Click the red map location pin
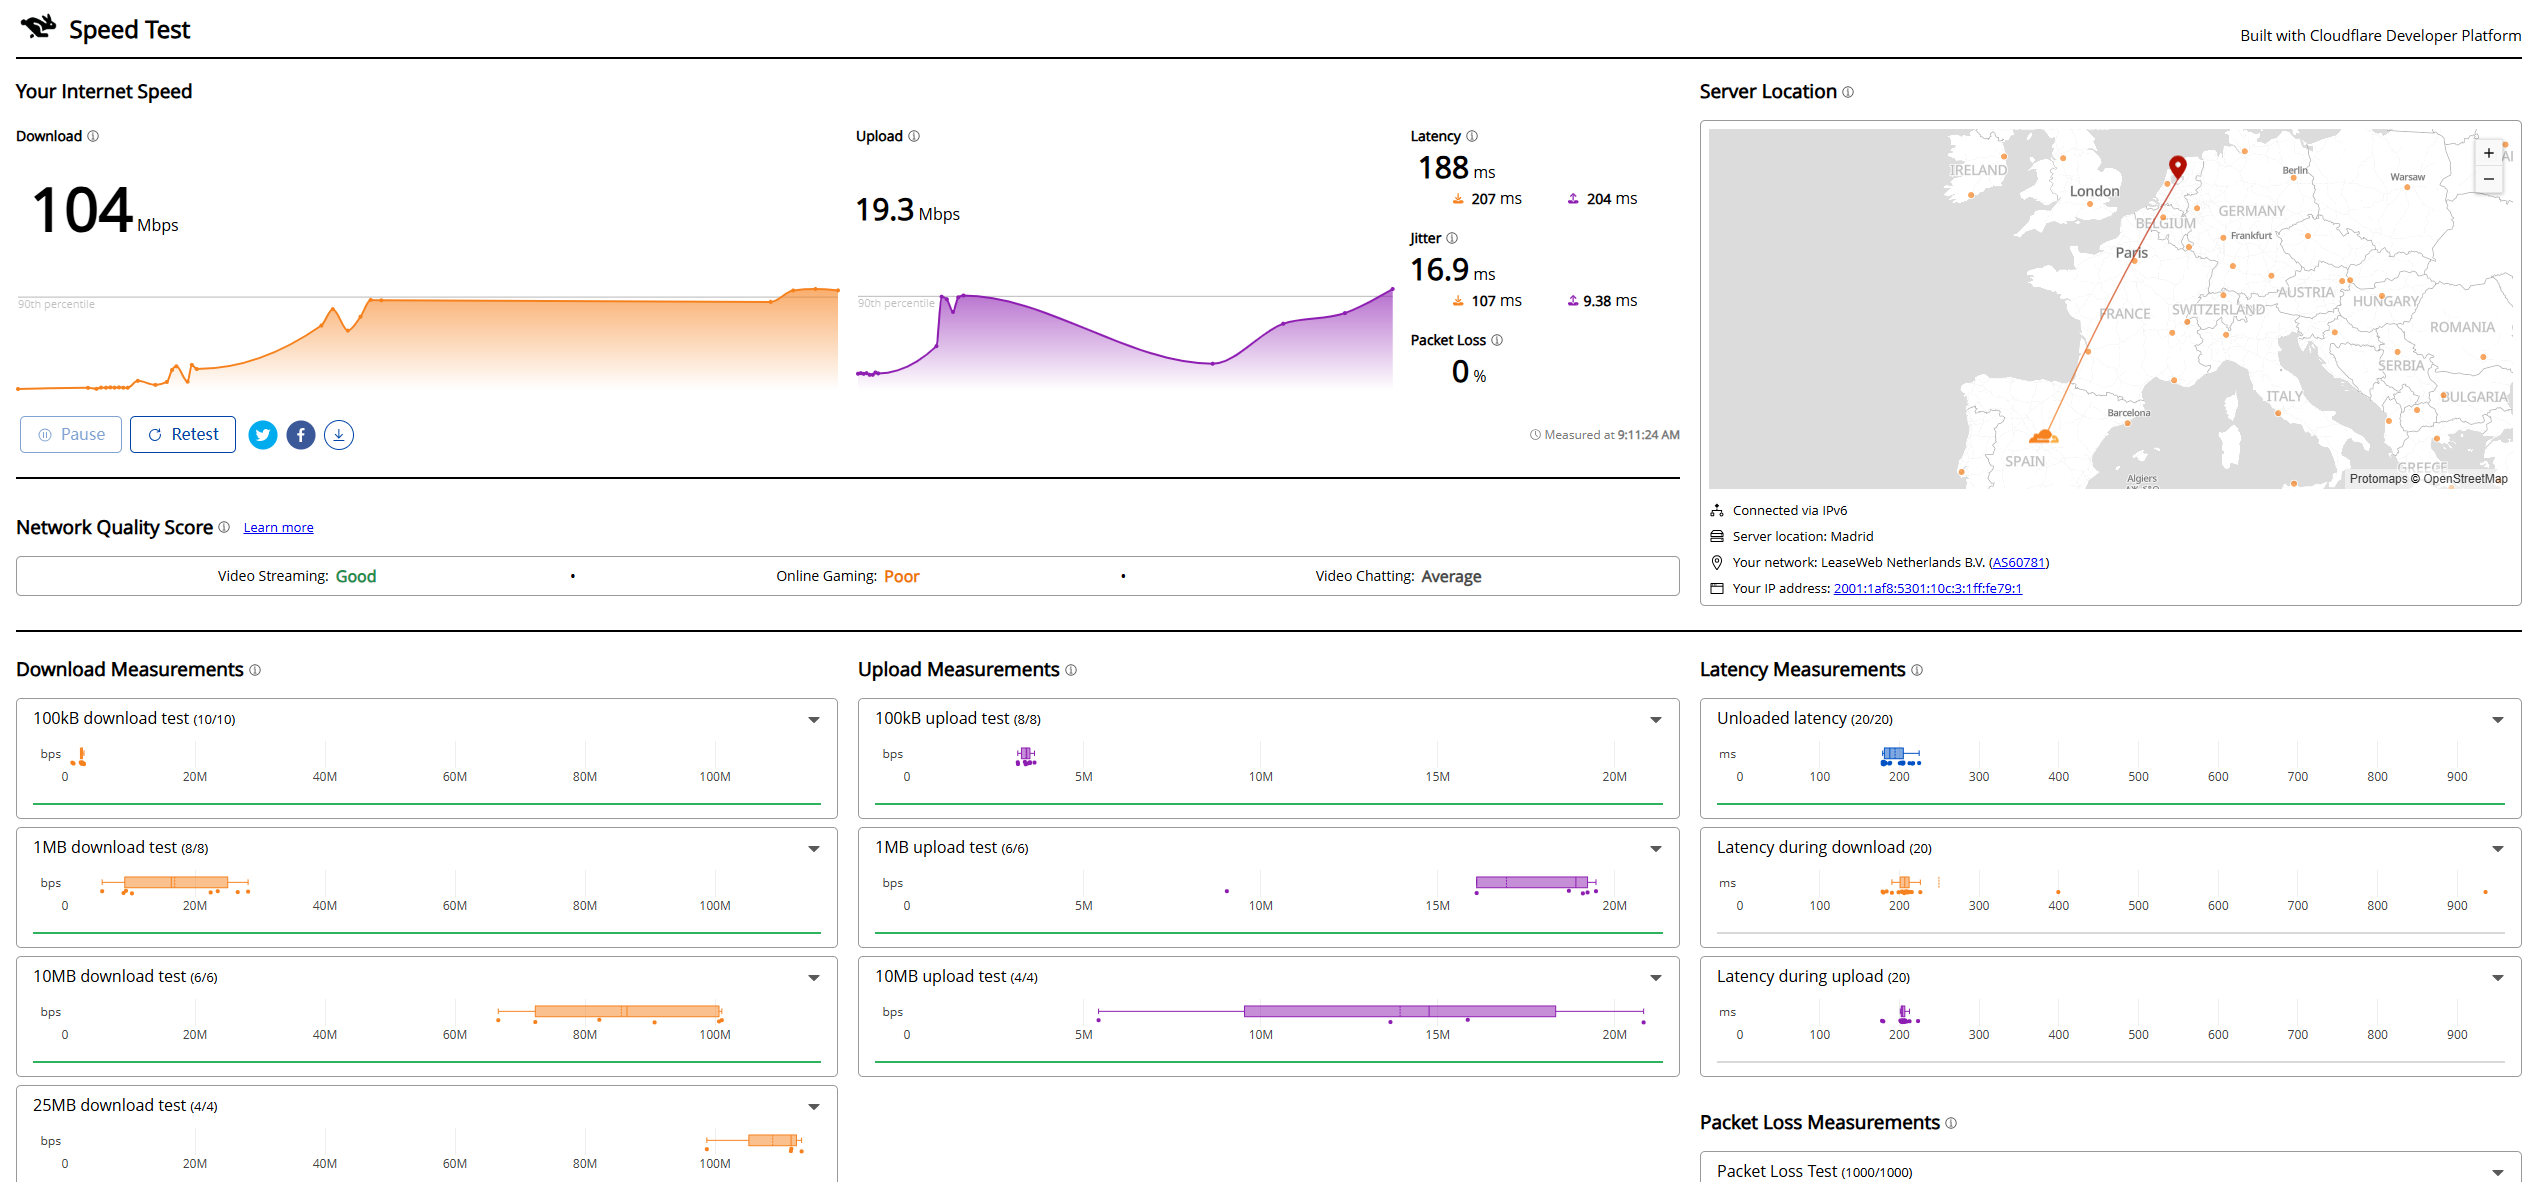Screen dimensions: 2535x1182 tap(2178, 166)
